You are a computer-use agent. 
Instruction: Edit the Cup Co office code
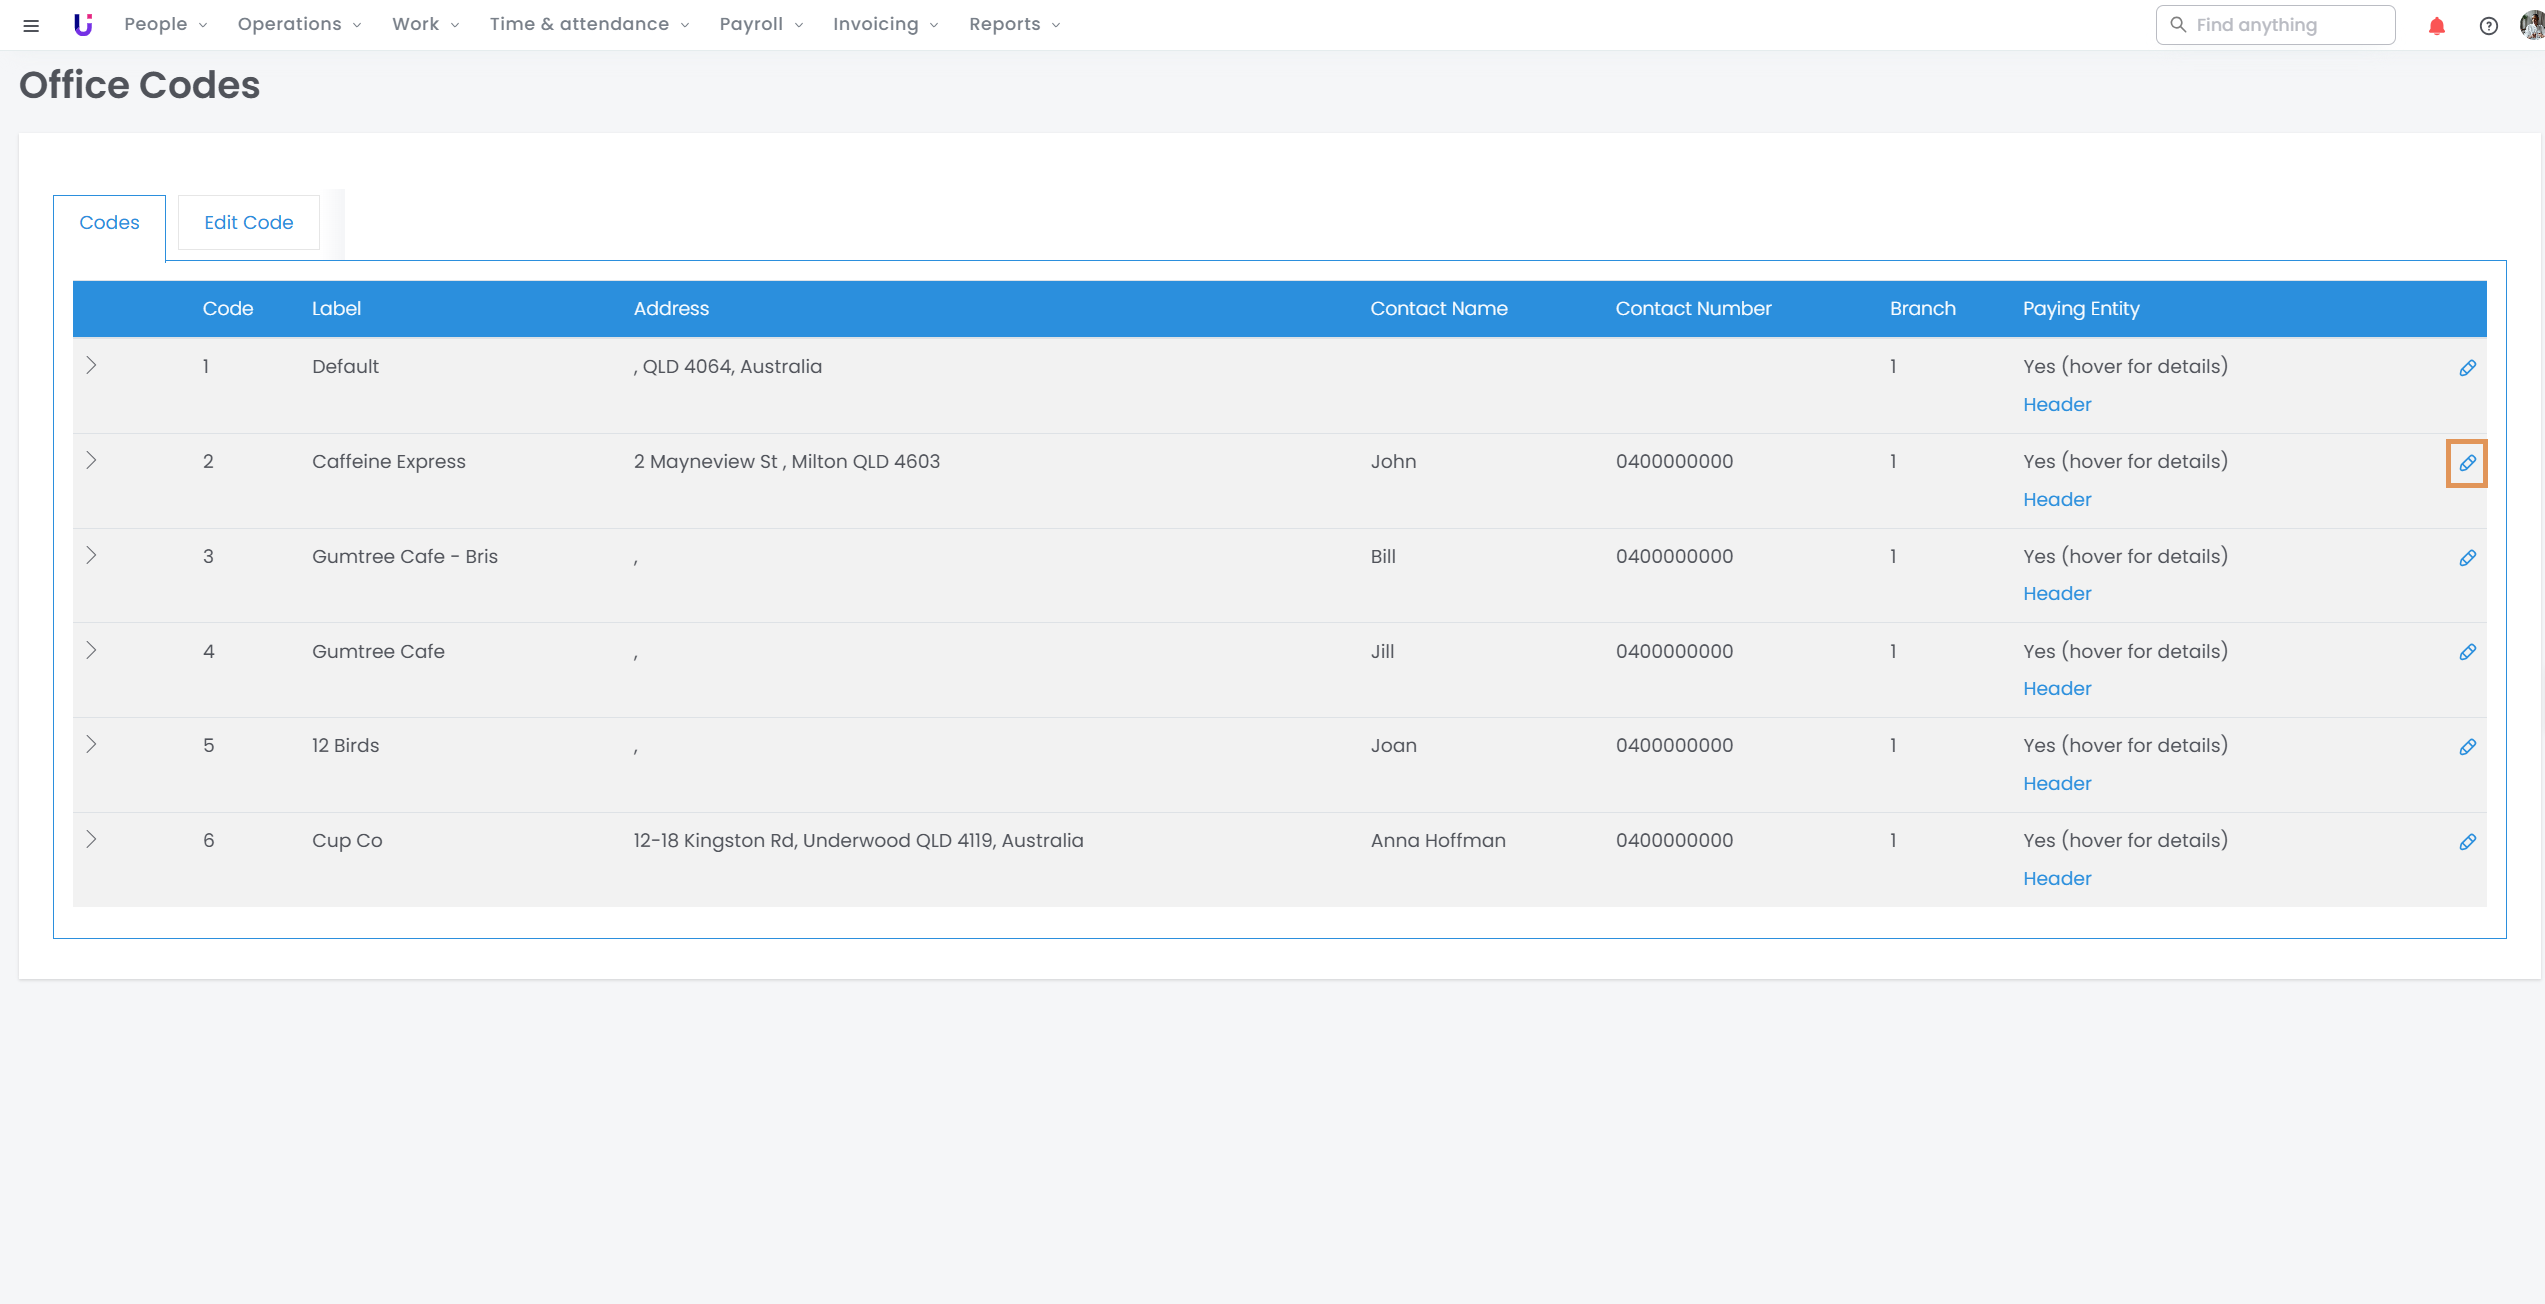(x=2467, y=842)
